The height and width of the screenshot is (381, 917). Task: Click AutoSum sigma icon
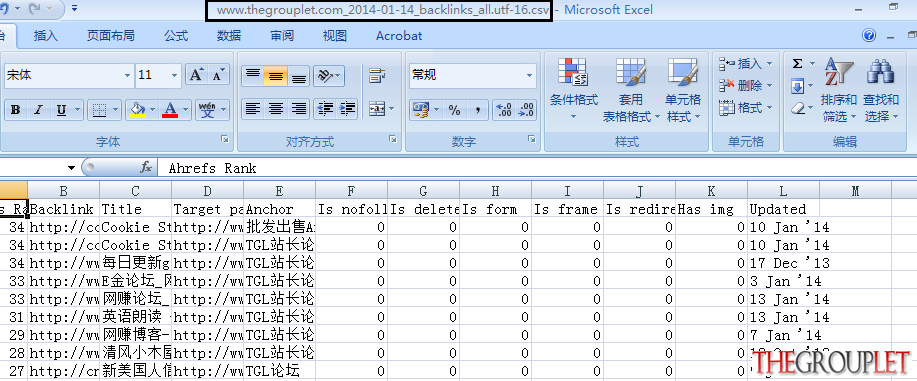pos(797,64)
